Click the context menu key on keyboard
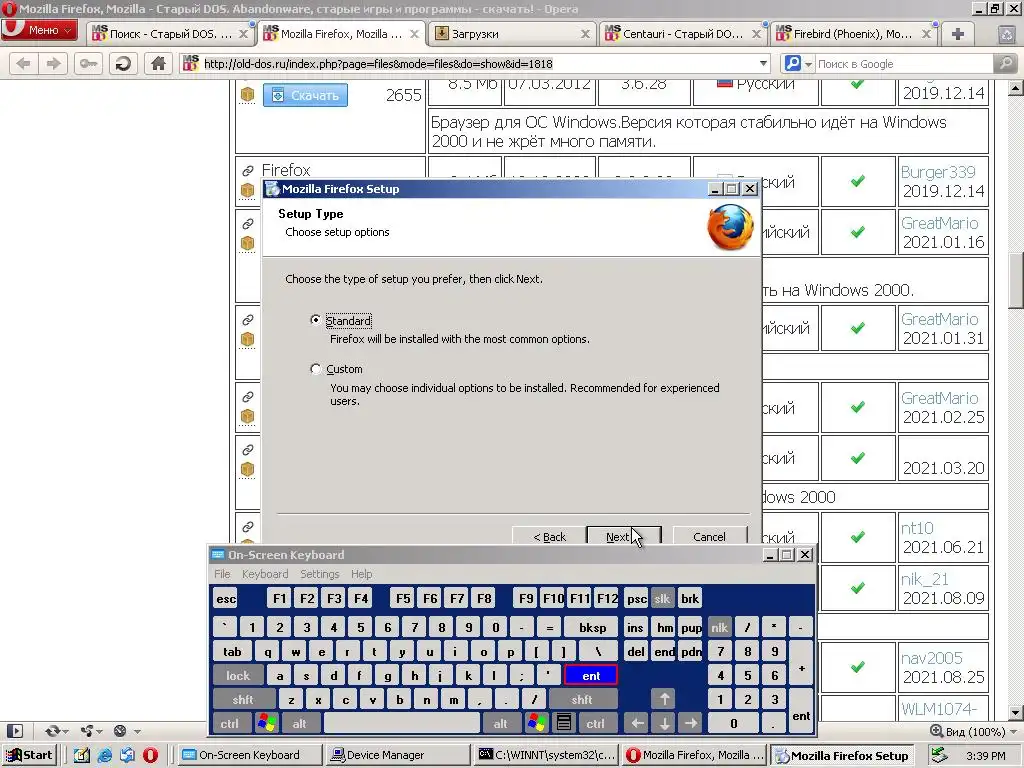The height and width of the screenshot is (768, 1024). point(564,723)
